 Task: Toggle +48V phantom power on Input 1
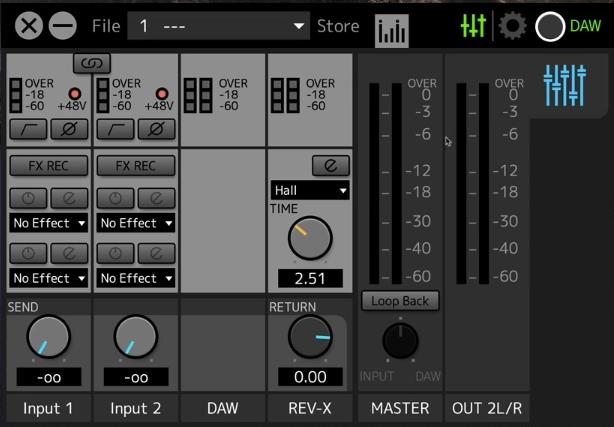point(66,93)
